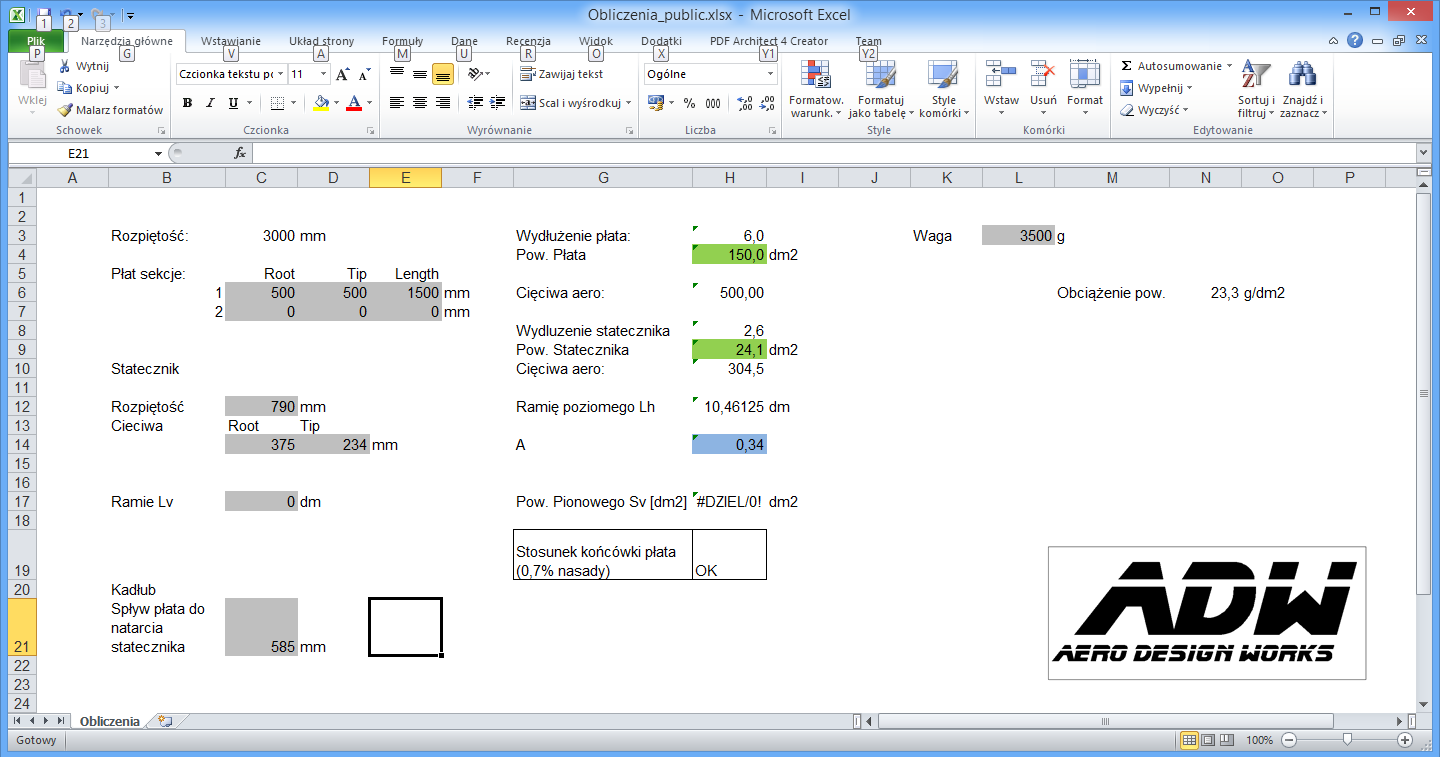Click the insert function fx icon

click(x=240, y=153)
